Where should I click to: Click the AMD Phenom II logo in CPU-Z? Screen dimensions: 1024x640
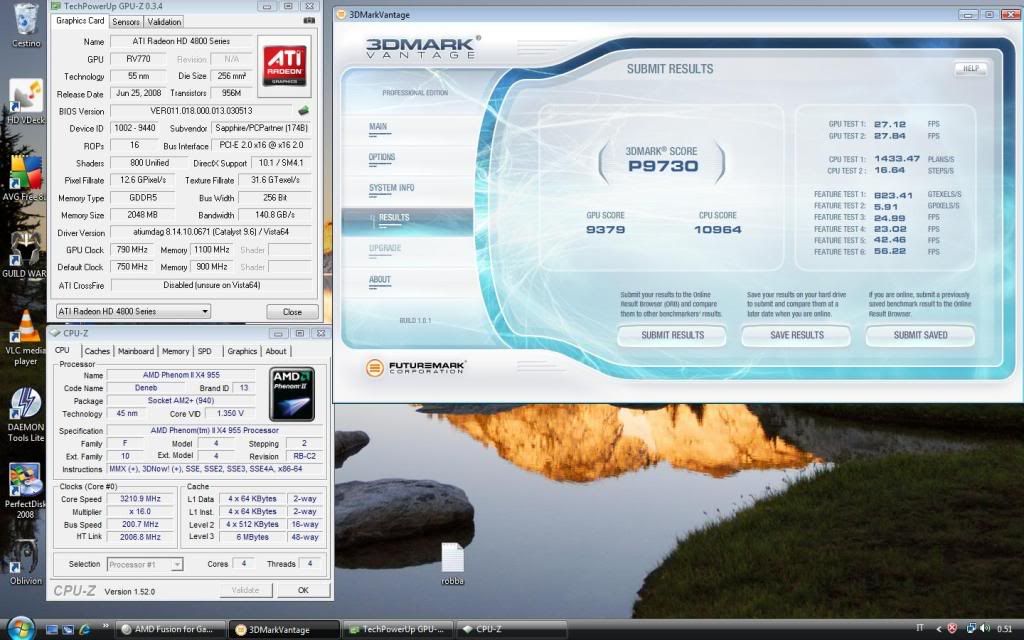click(x=292, y=394)
